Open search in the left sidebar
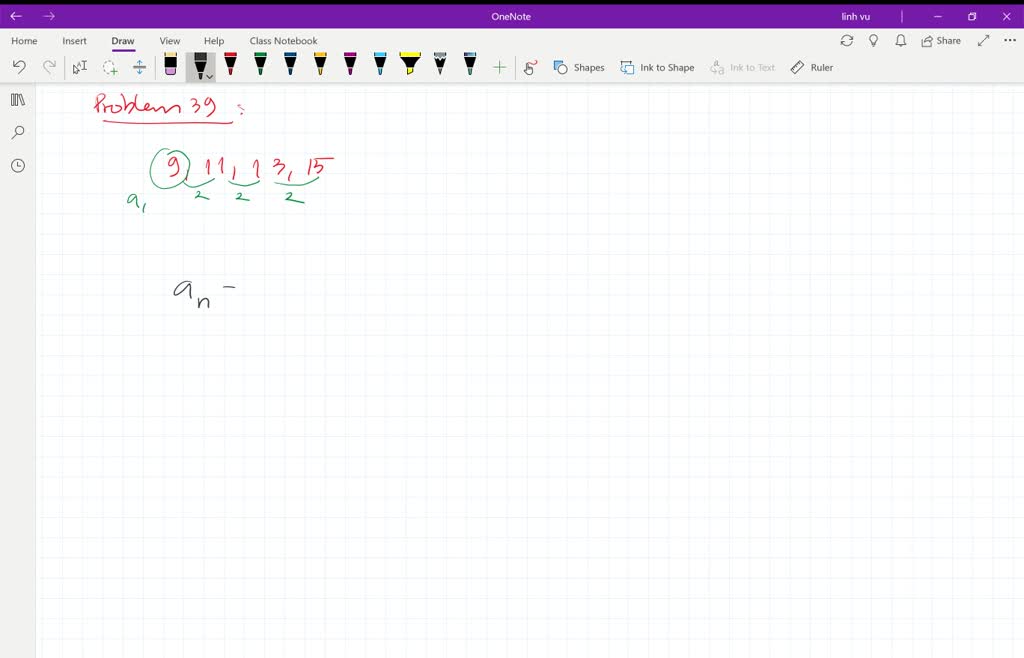The width and height of the screenshot is (1024, 658). coord(17,132)
